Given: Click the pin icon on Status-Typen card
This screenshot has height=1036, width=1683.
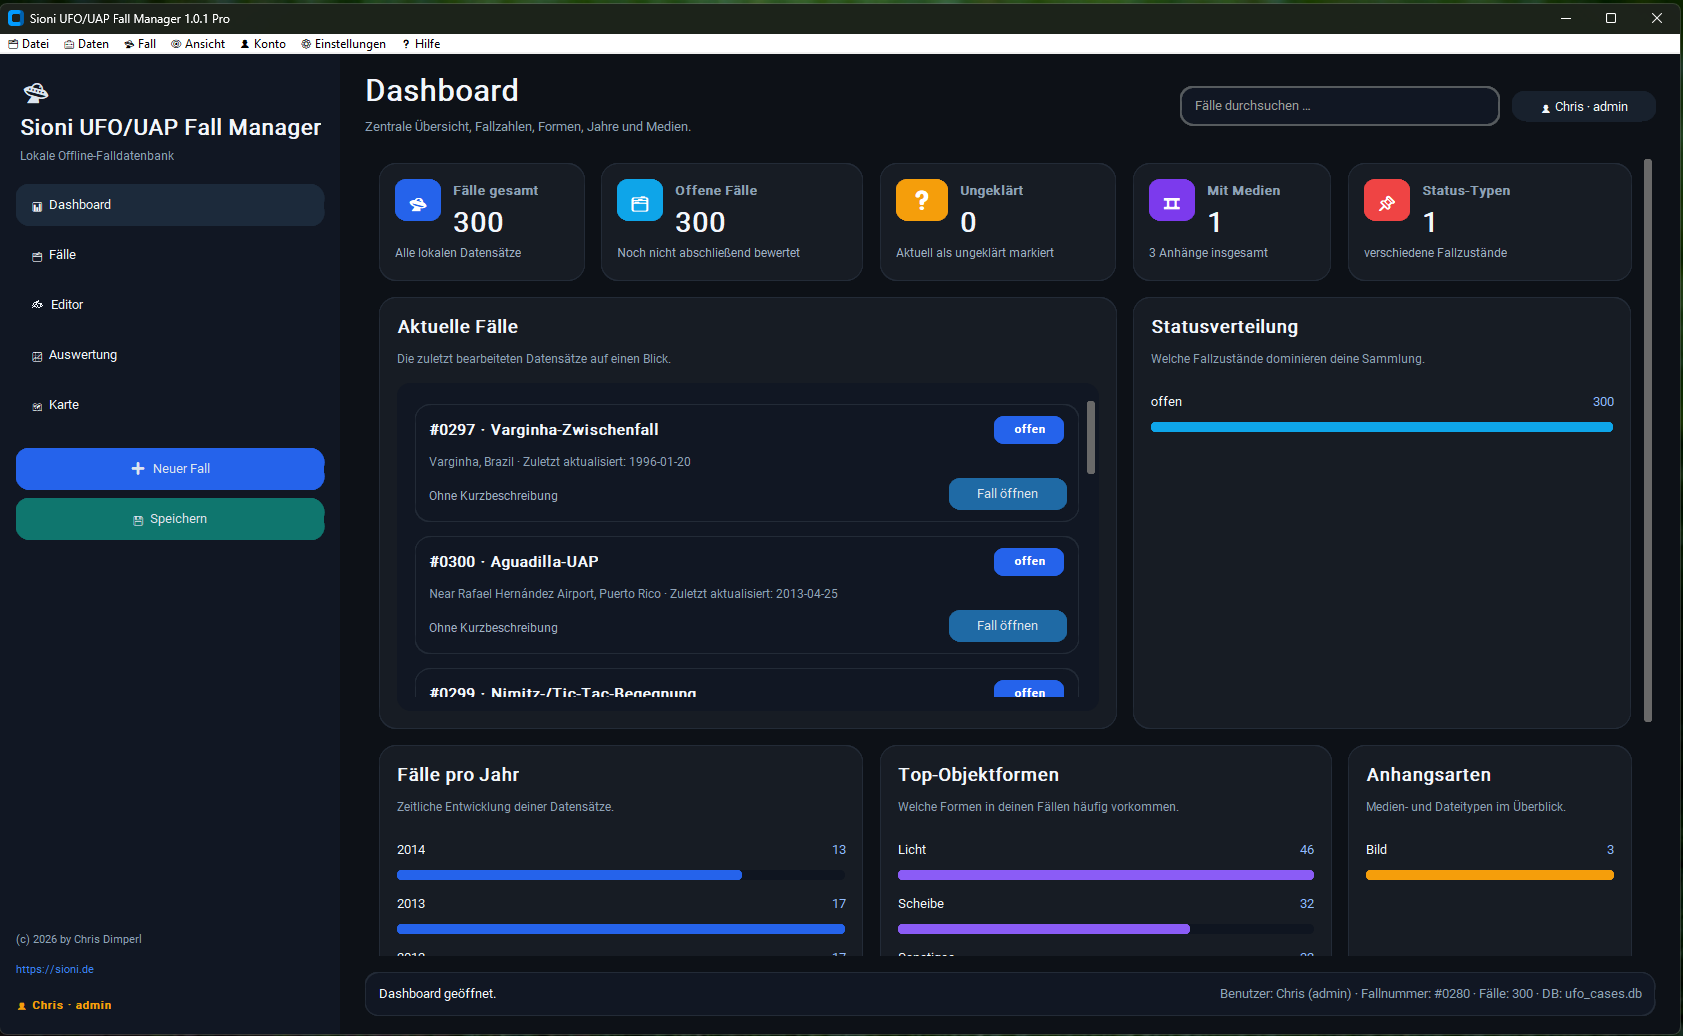Looking at the screenshot, I should (x=1387, y=200).
